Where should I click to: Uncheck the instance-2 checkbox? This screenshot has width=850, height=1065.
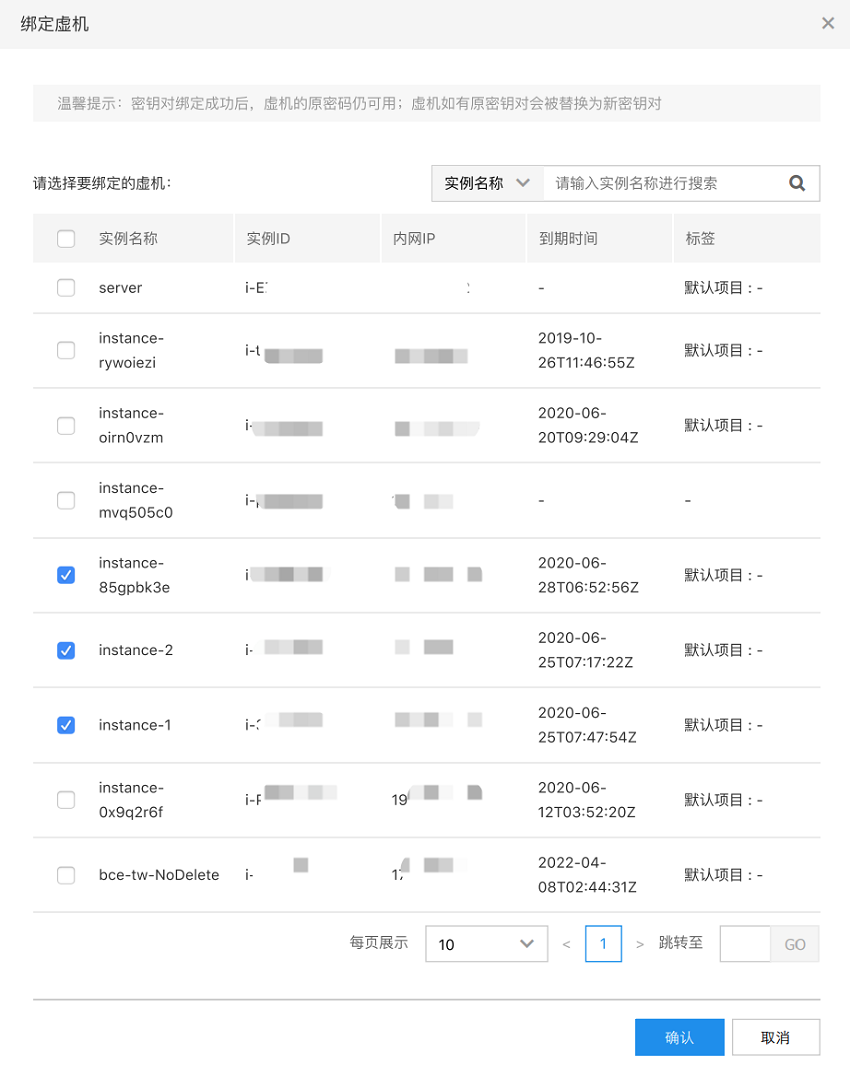coord(66,650)
